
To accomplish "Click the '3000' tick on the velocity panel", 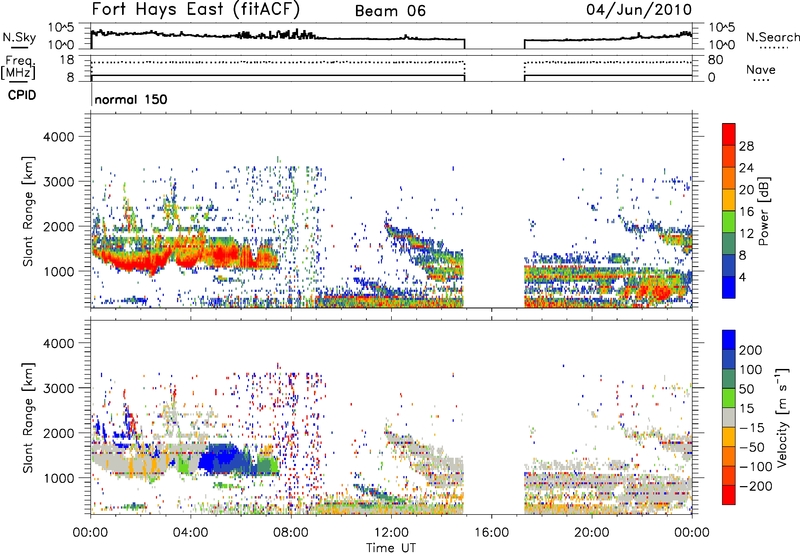I will click(x=59, y=388).
